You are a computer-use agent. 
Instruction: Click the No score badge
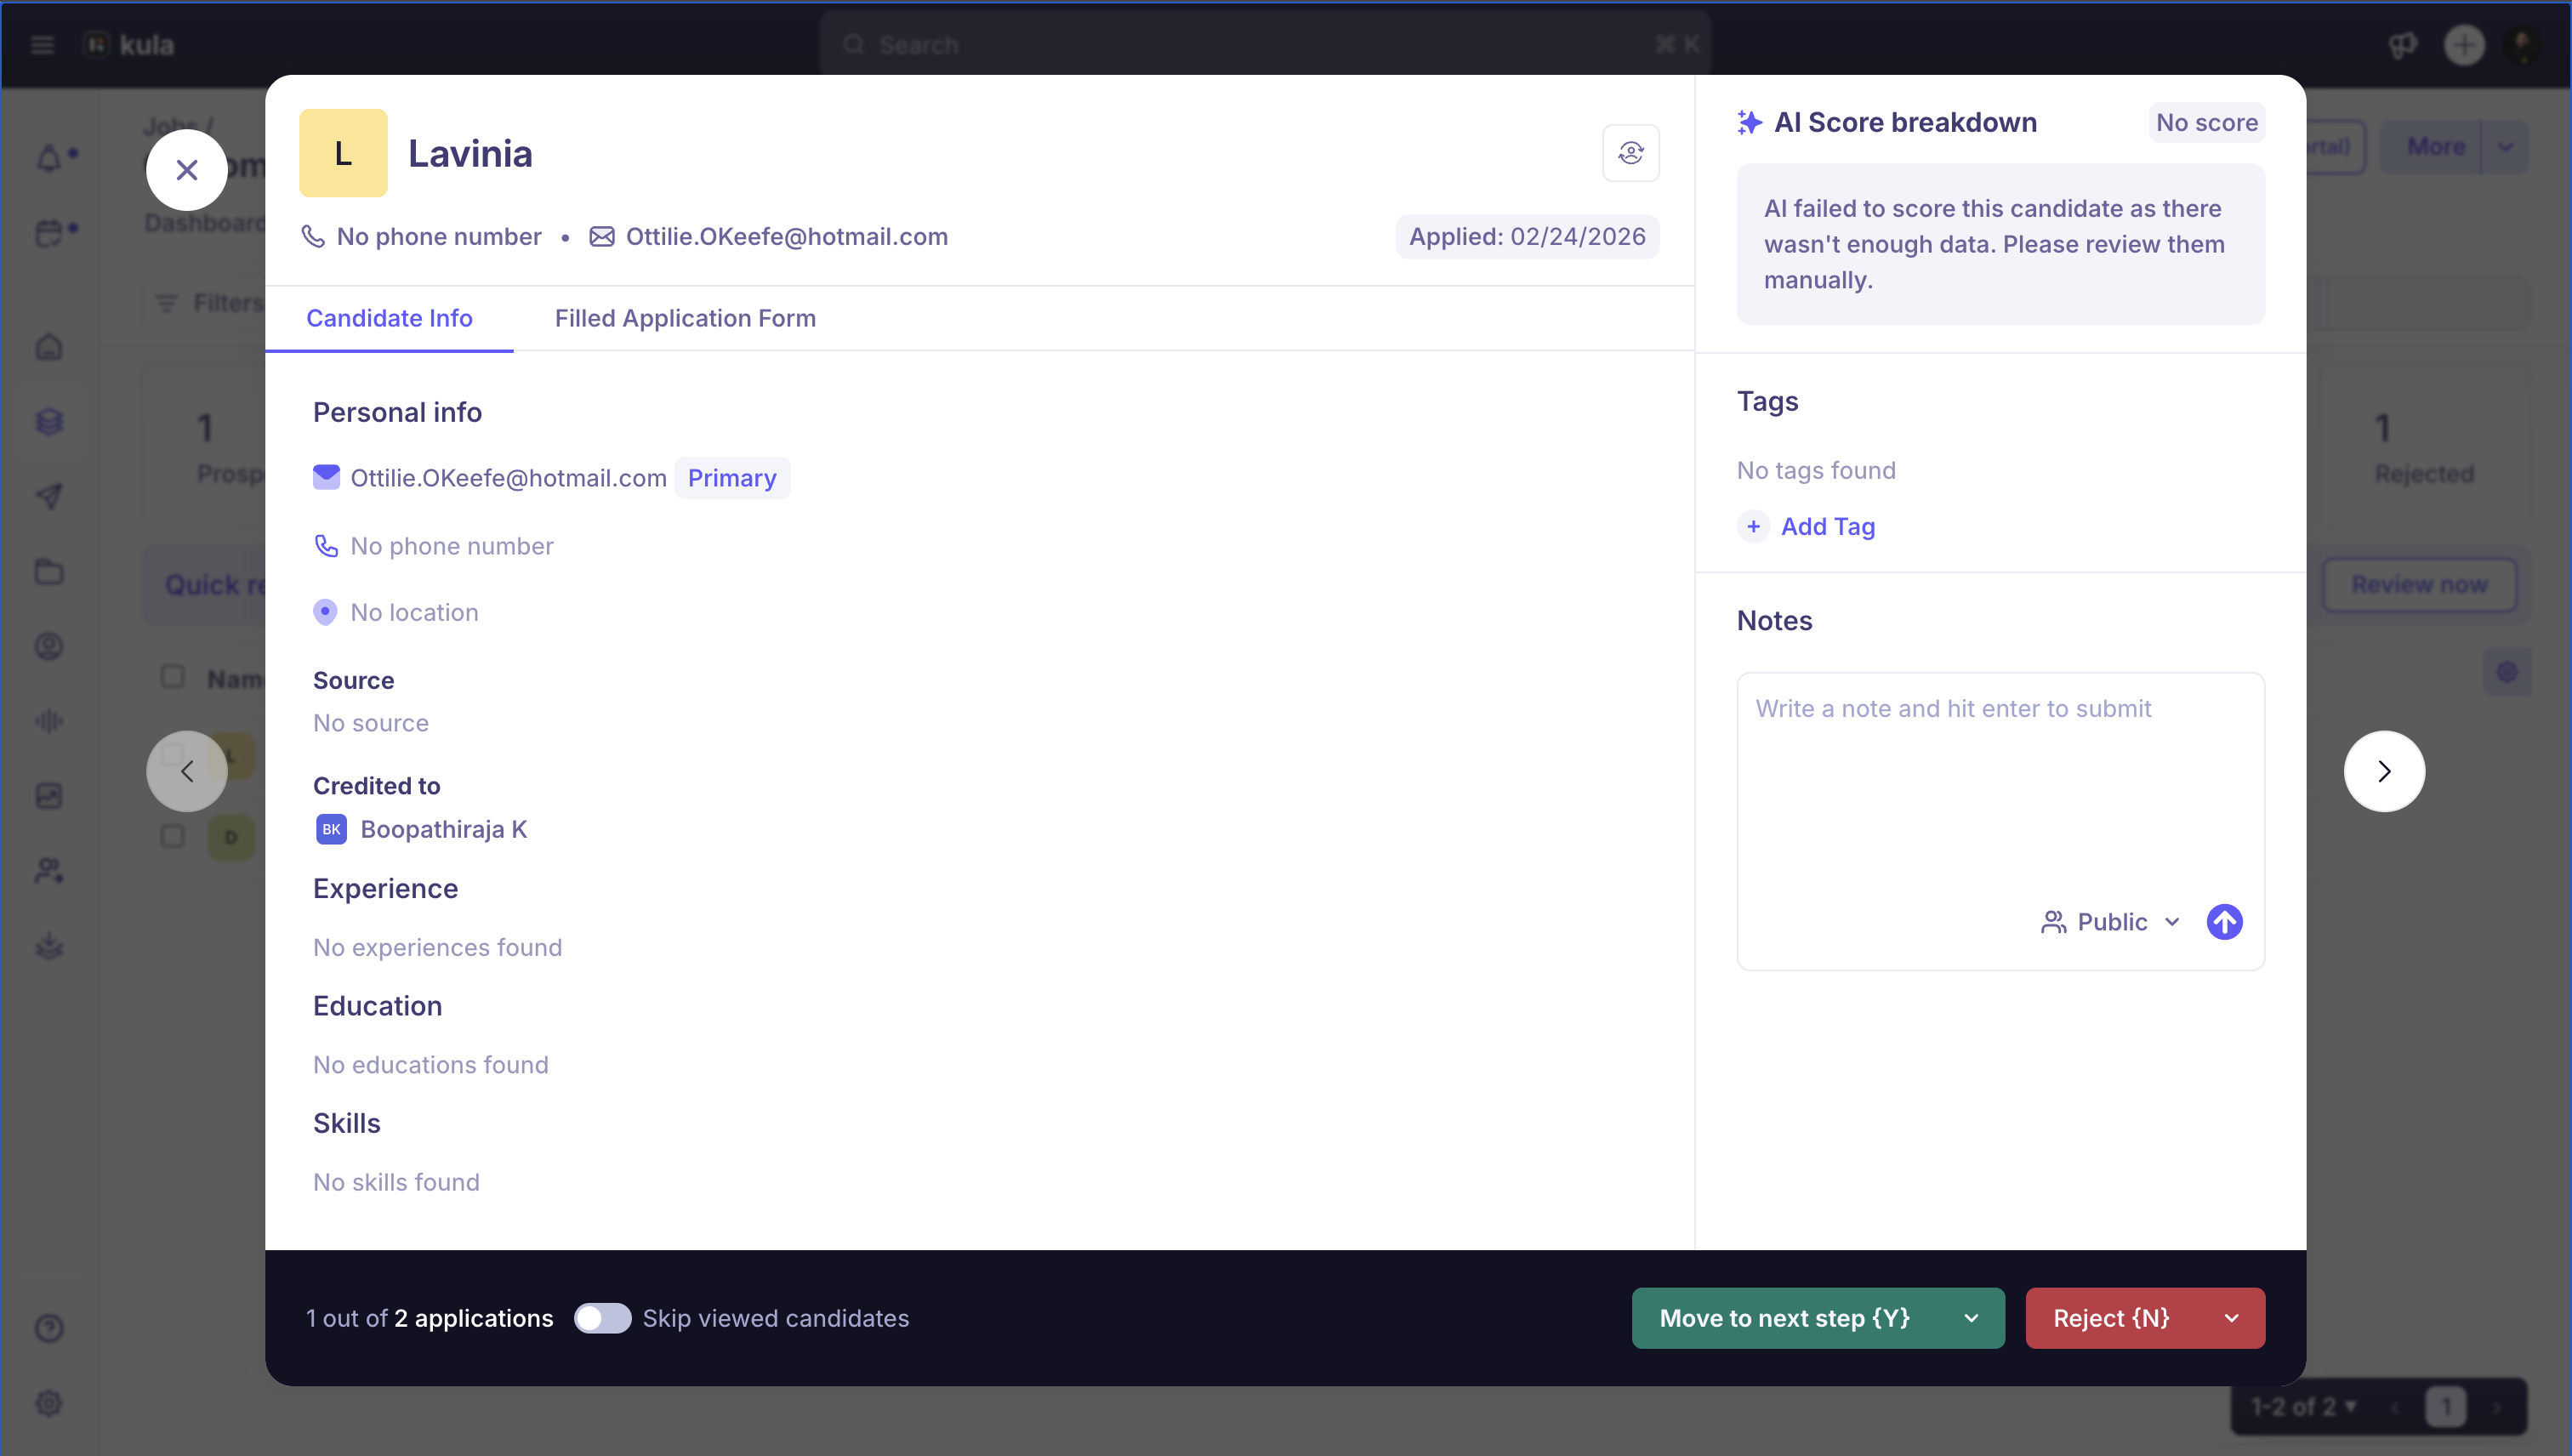tap(2206, 122)
